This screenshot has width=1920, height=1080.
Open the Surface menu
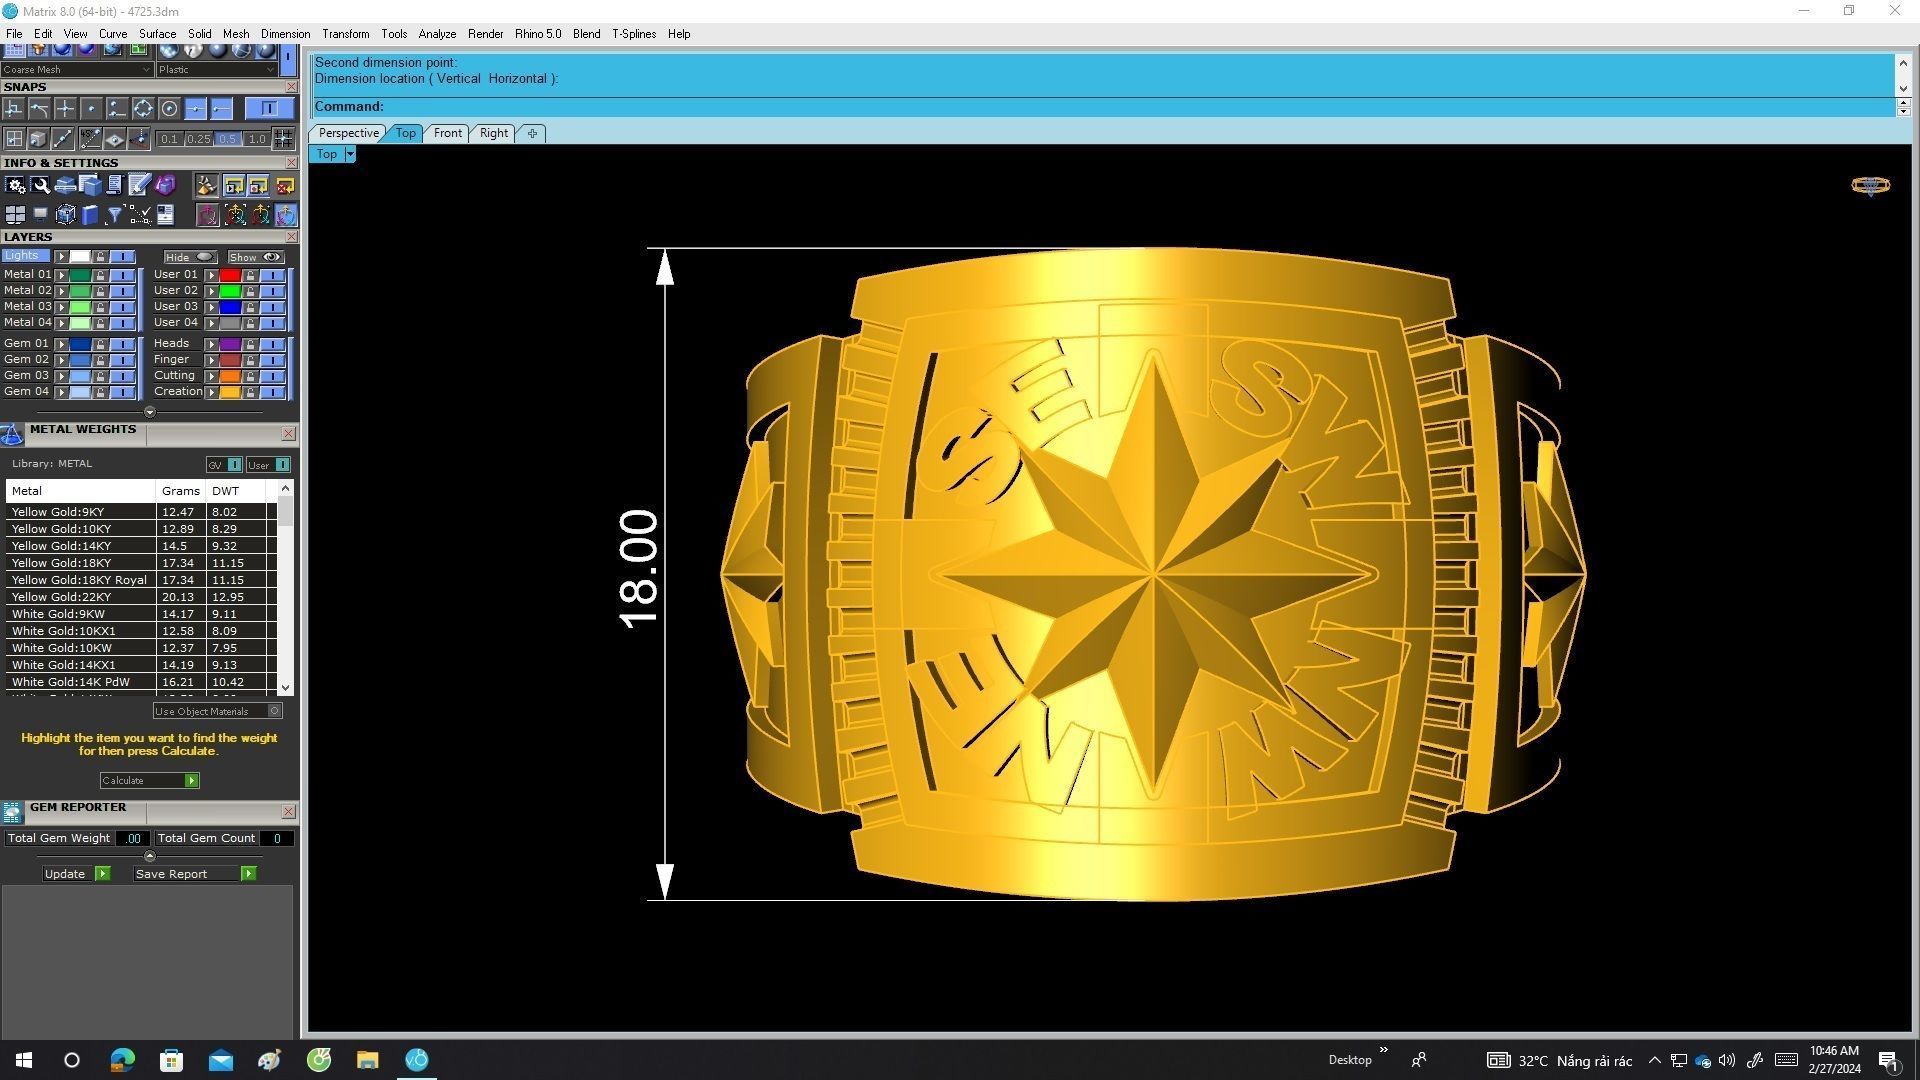[157, 34]
